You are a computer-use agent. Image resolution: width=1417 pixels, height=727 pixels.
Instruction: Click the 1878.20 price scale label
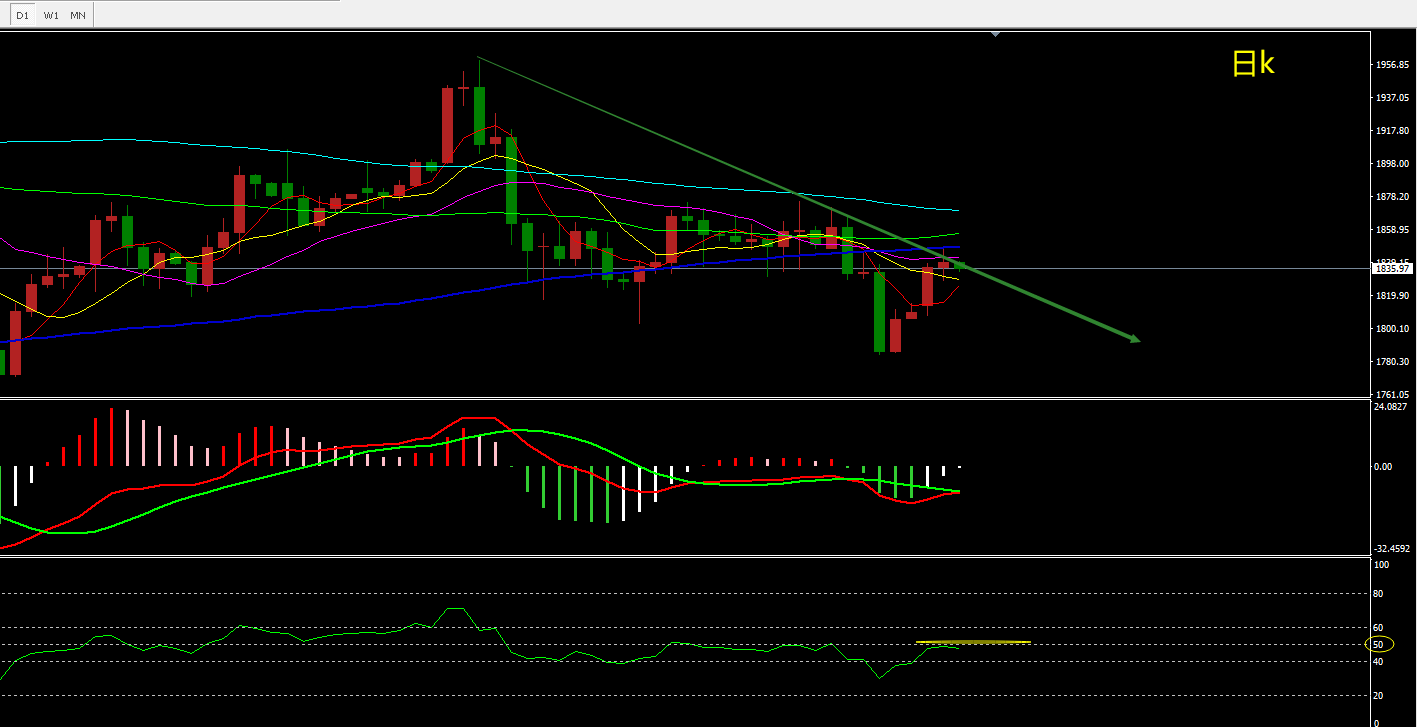1392,197
